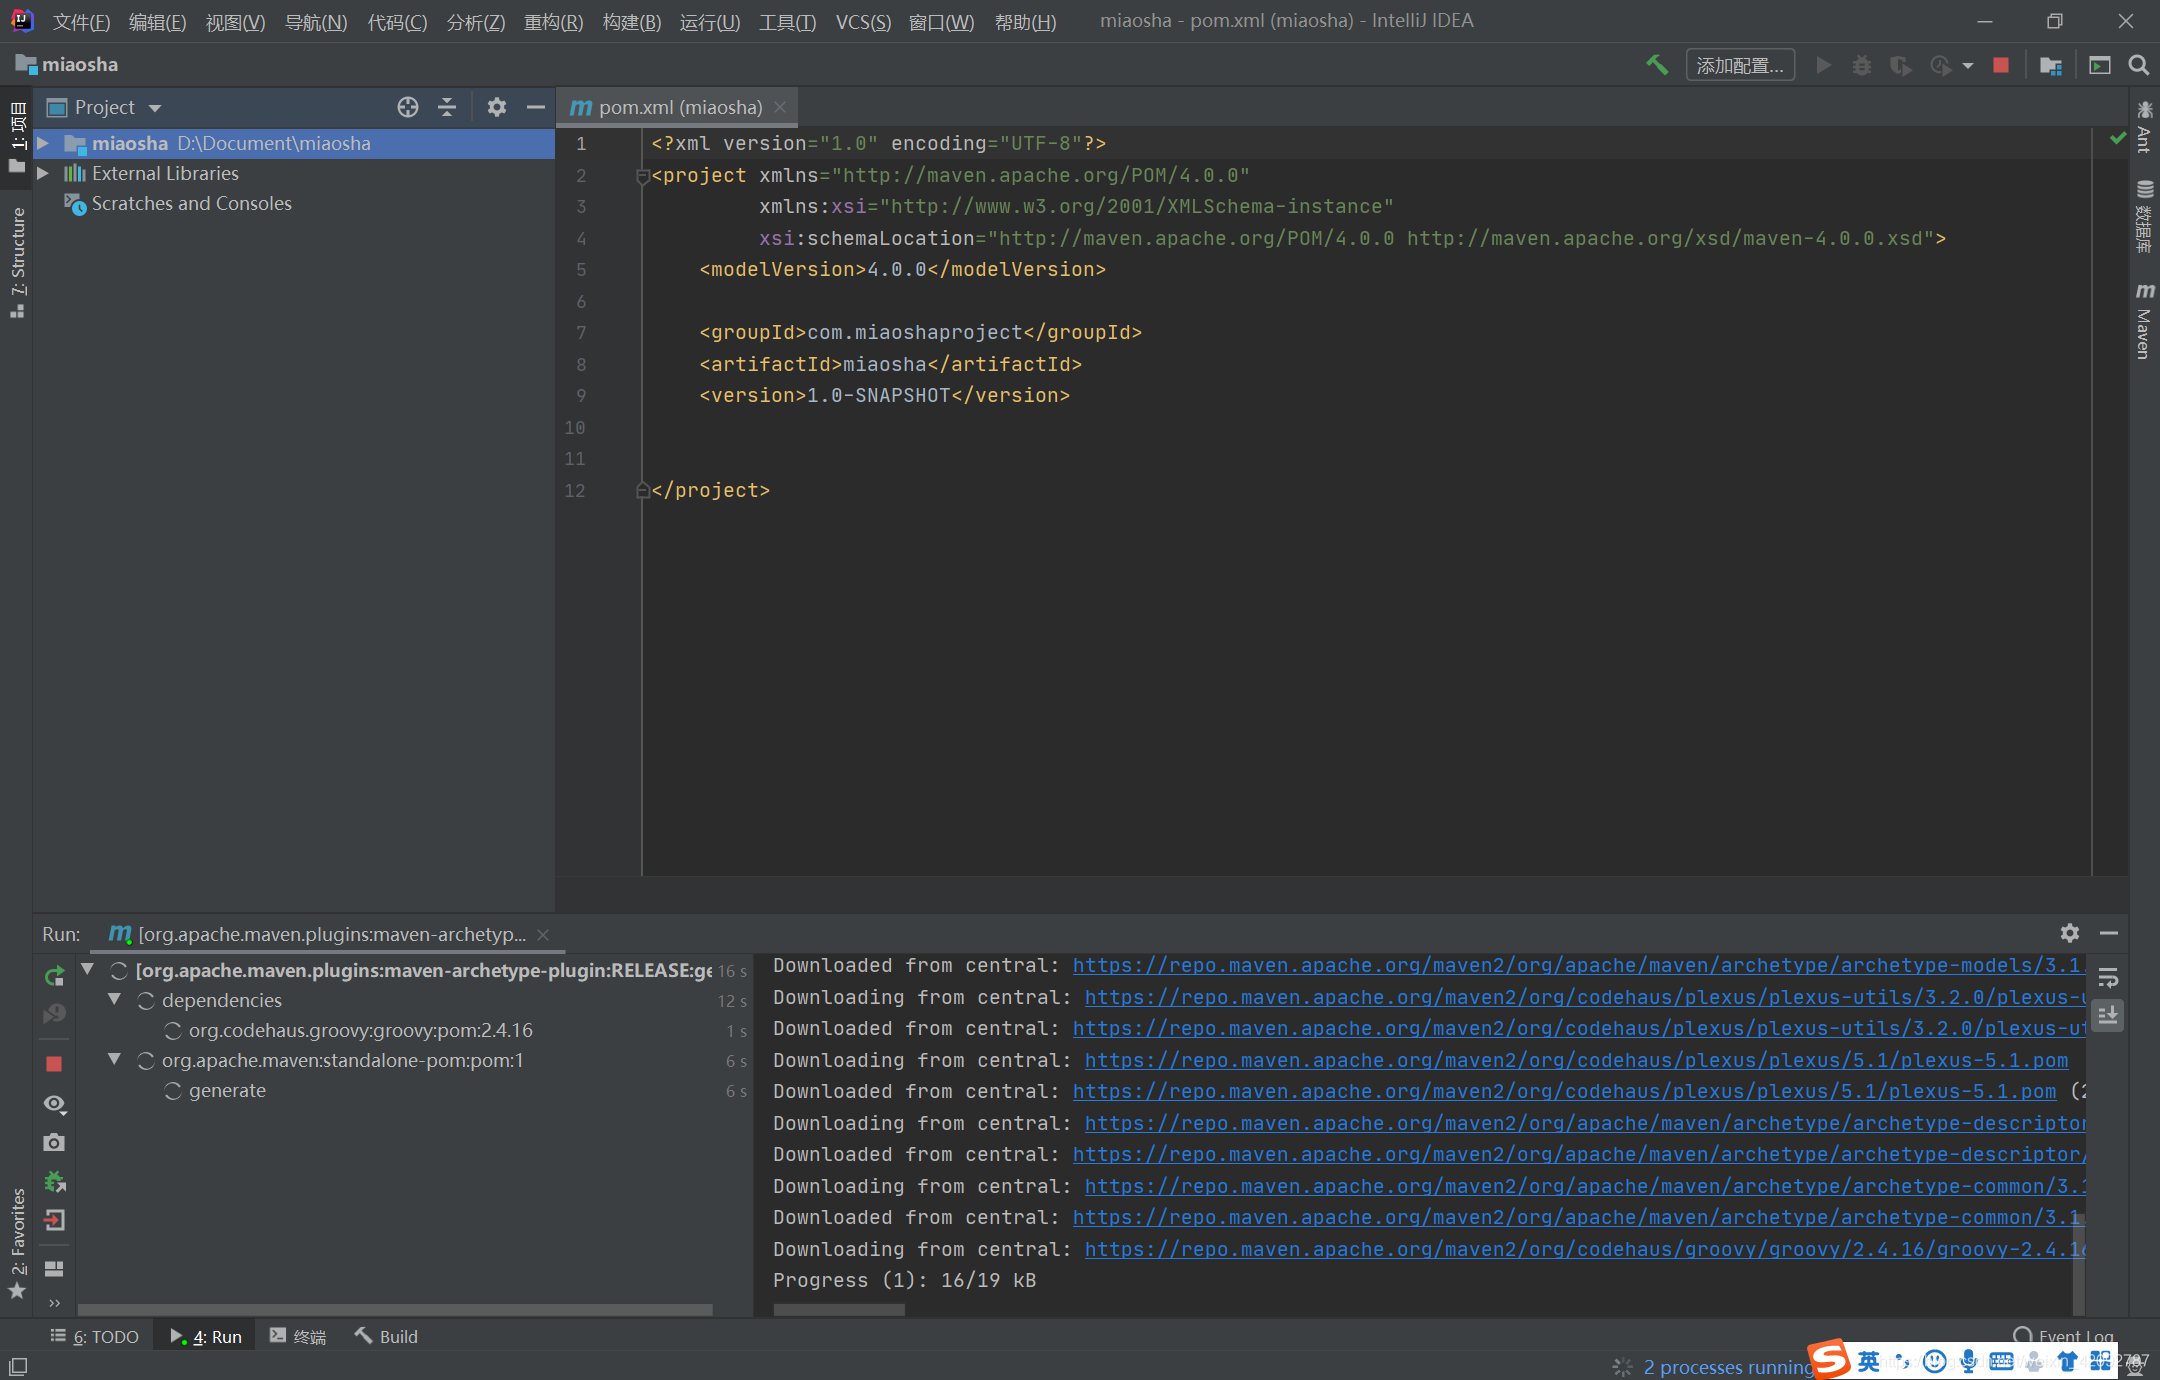Minimize the Run tool window

pyautogui.click(x=2109, y=933)
